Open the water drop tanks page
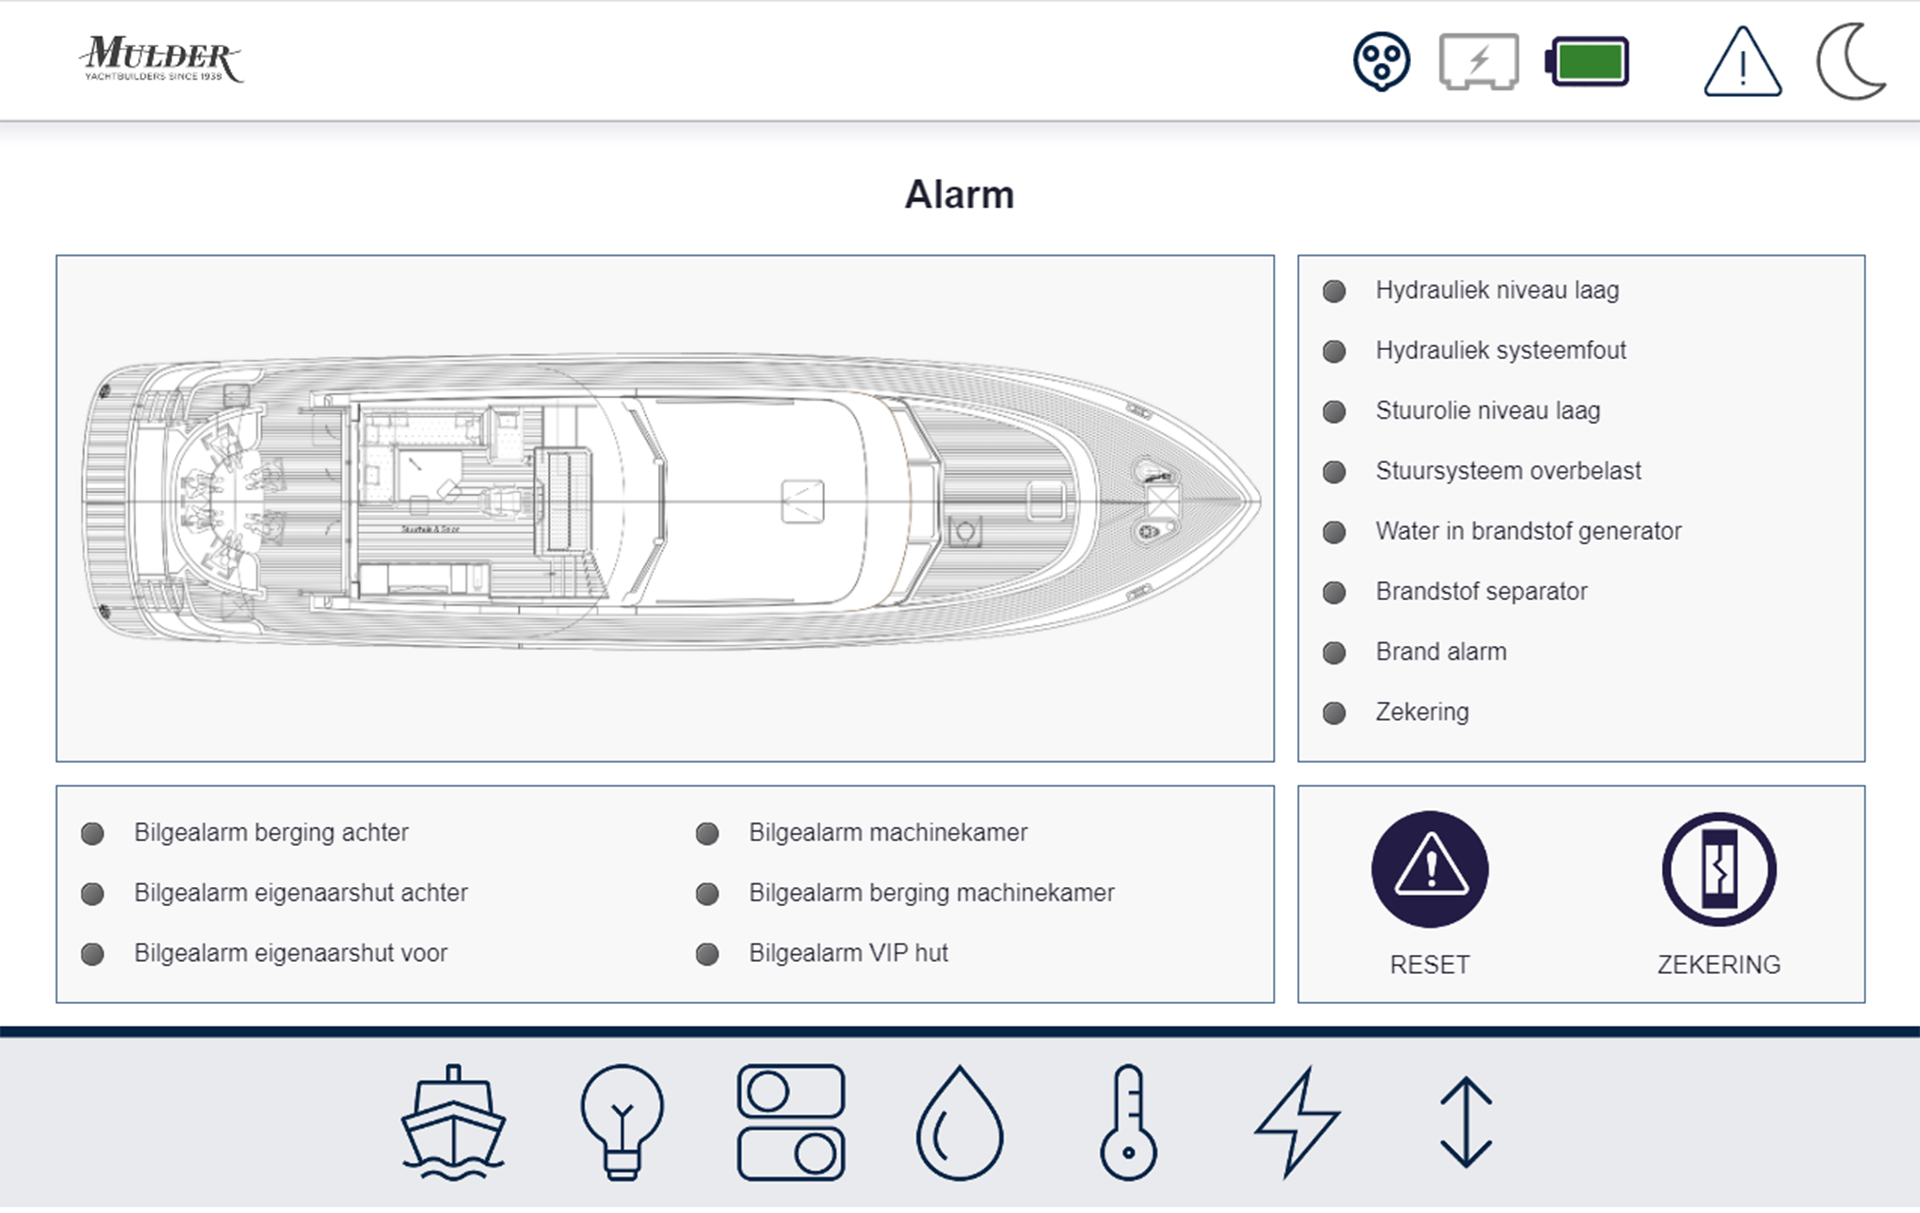Viewport: 1920px width, 1213px height. coord(959,1121)
